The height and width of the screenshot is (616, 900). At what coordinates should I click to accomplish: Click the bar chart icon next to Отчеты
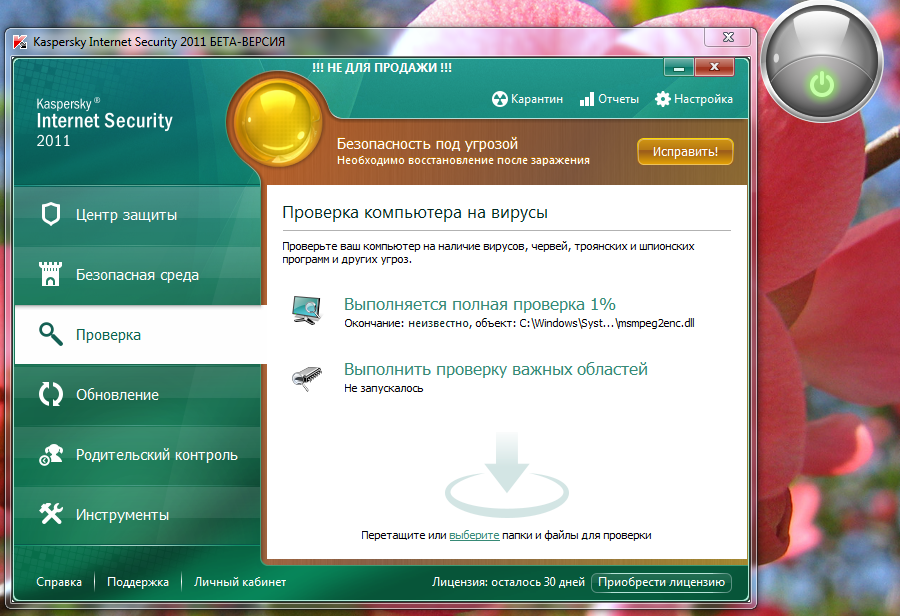587,99
